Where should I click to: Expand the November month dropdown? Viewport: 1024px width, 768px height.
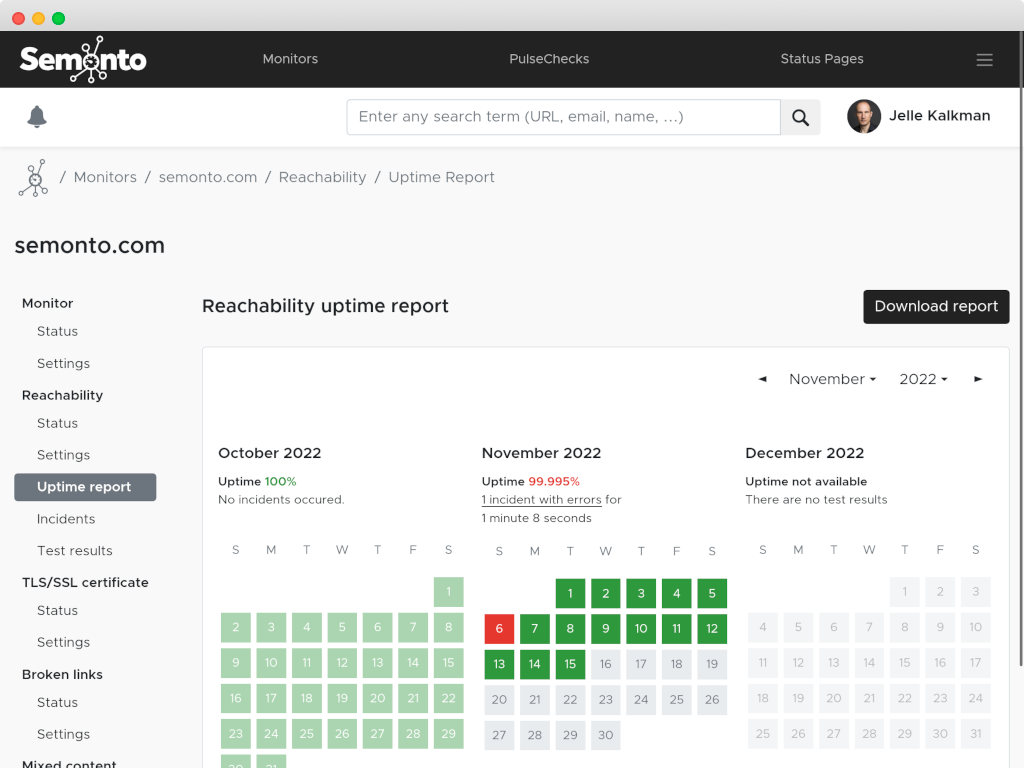point(832,379)
